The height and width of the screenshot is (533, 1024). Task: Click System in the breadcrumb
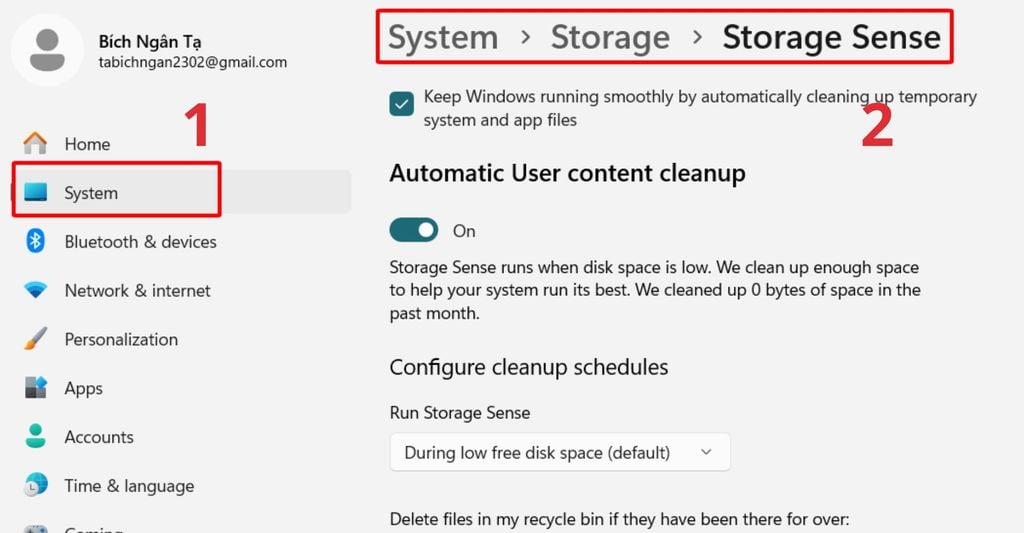point(443,37)
